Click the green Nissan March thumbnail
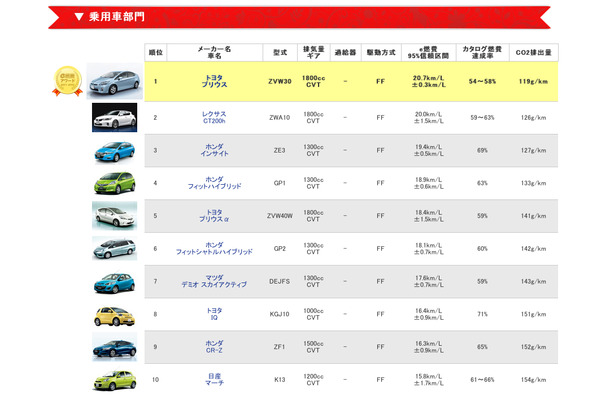 pos(115,380)
